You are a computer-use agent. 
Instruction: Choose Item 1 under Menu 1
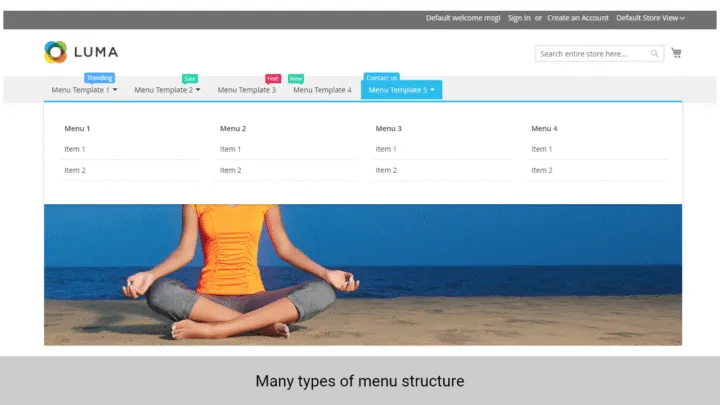click(75, 149)
